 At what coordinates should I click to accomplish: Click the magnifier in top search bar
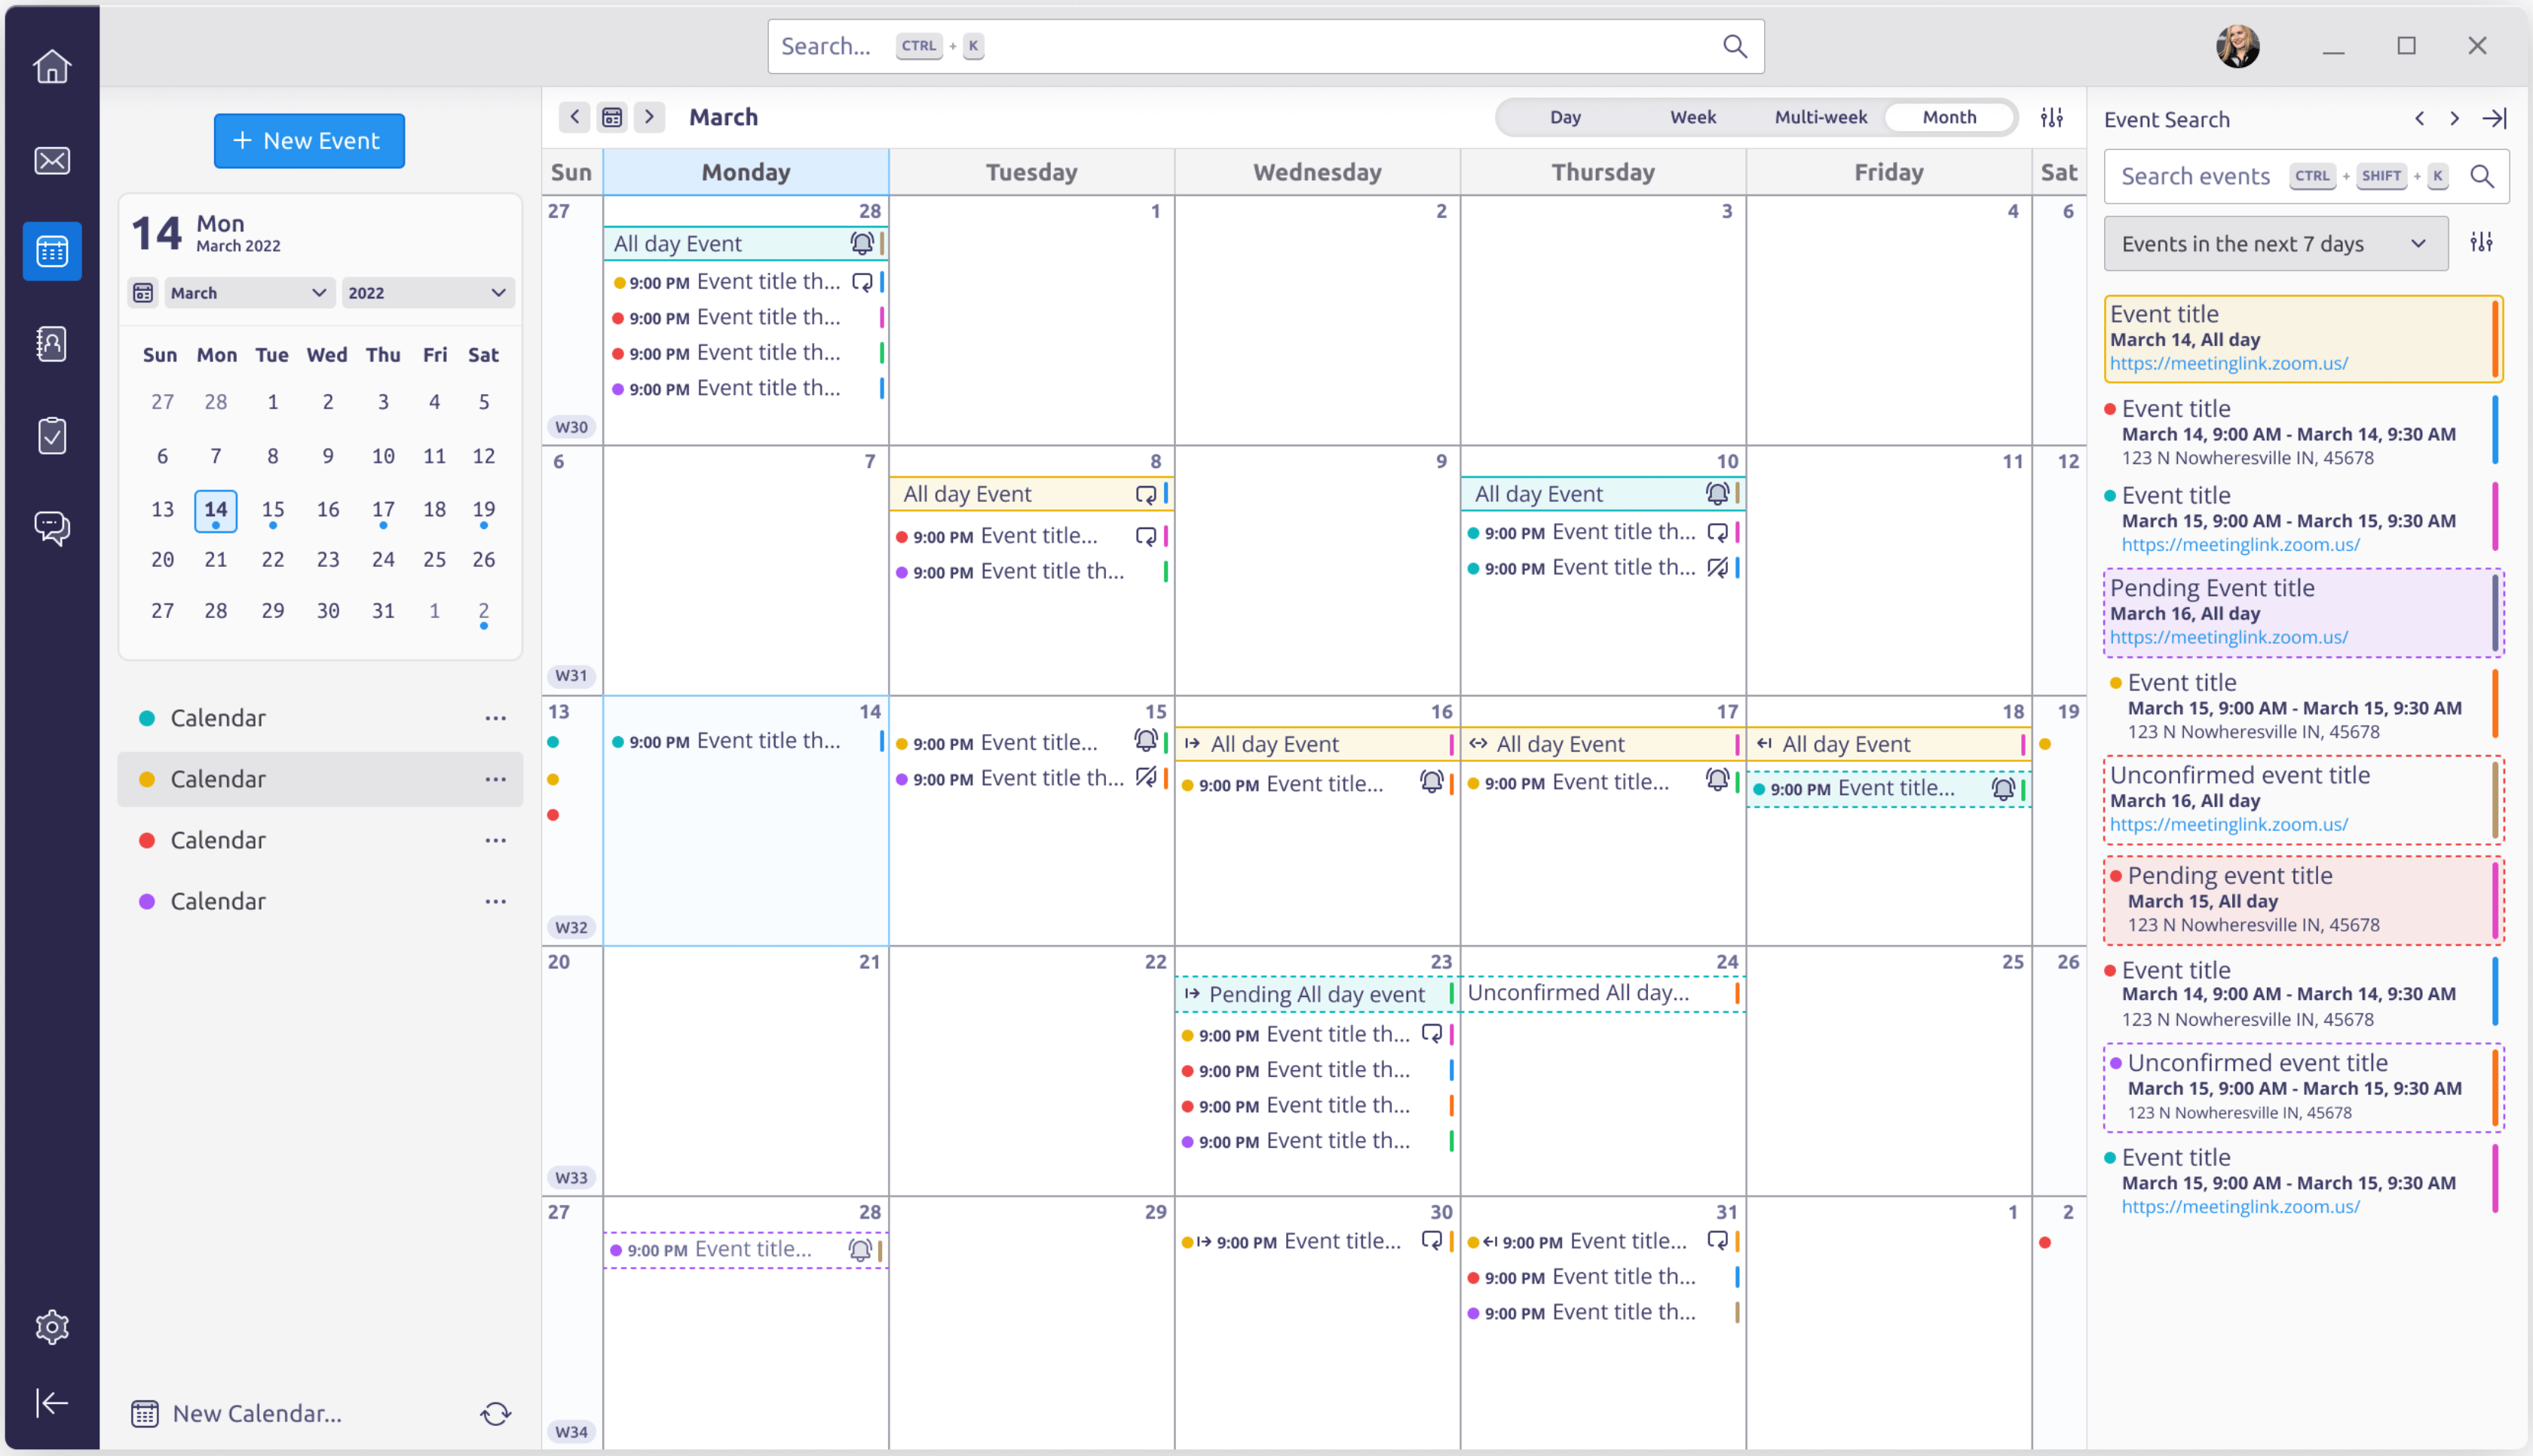(x=1735, y=46)
